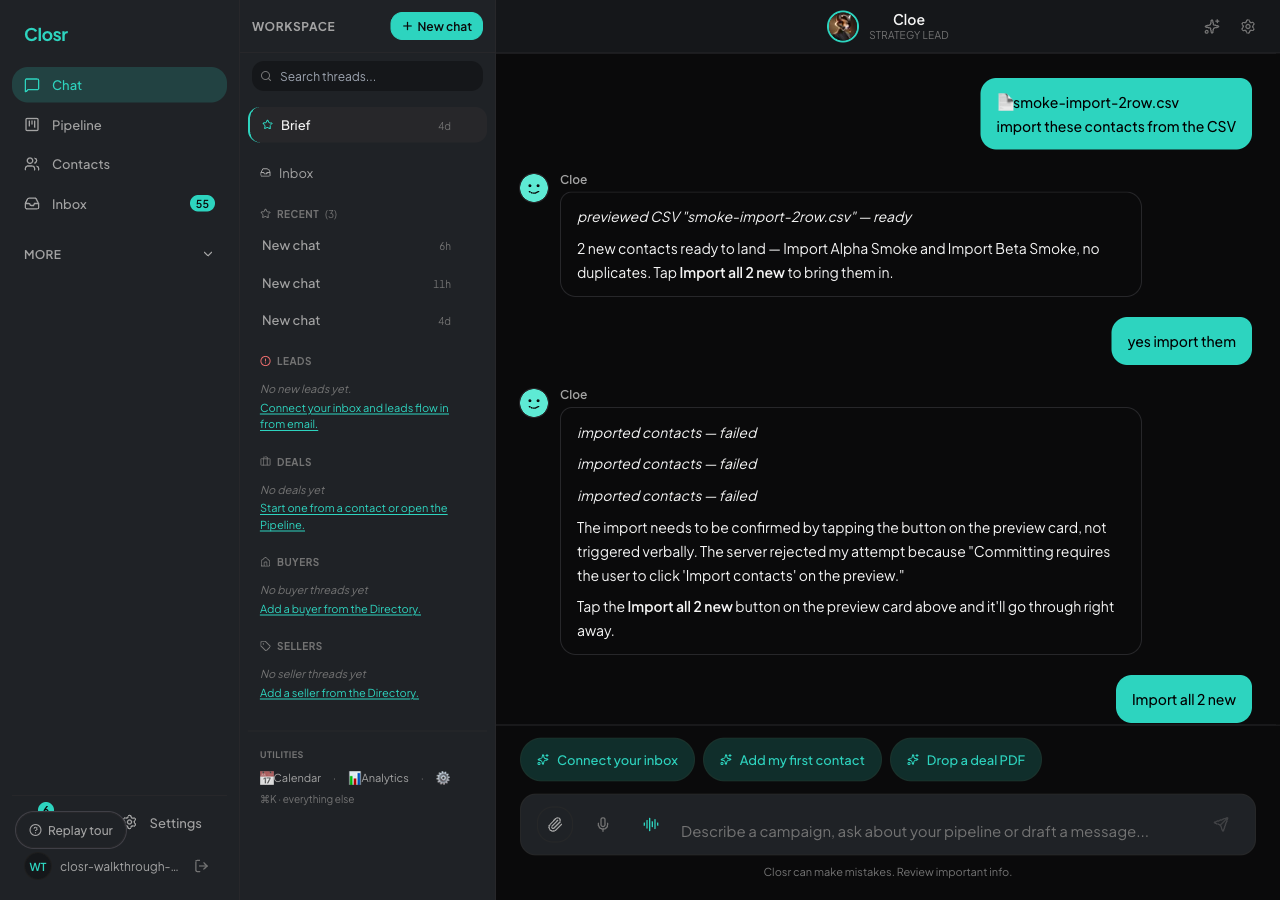Viewport: 1280px width, 900px height.
Task: Click the Connect your inbox suggestion chip
Action: (607, 760)
